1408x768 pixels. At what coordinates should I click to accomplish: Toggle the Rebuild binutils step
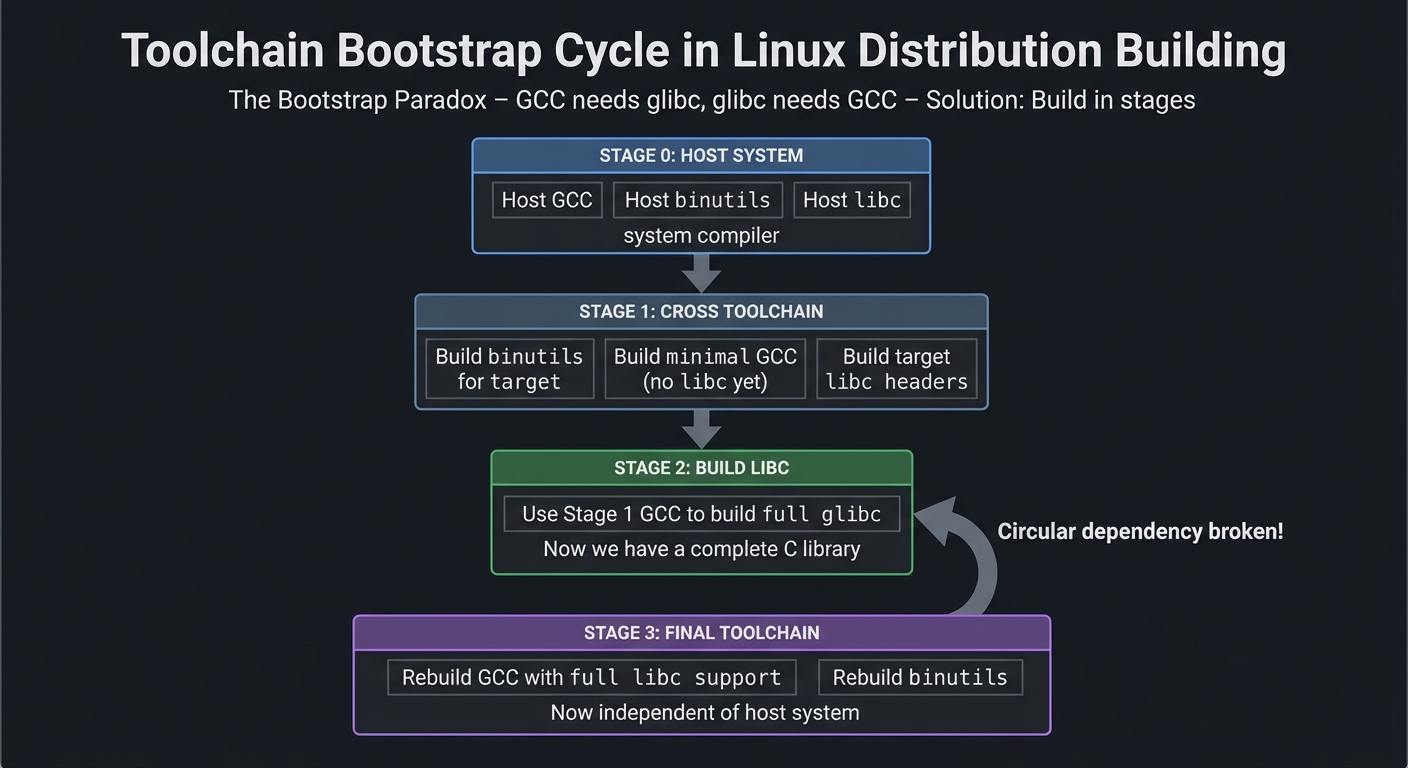tap(920, 677)
